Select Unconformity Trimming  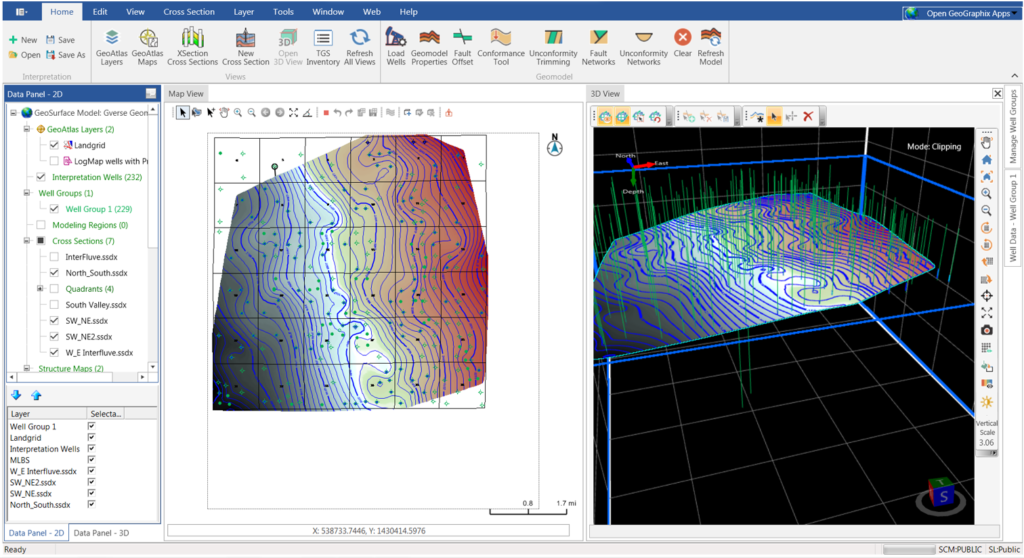[553, 47]
